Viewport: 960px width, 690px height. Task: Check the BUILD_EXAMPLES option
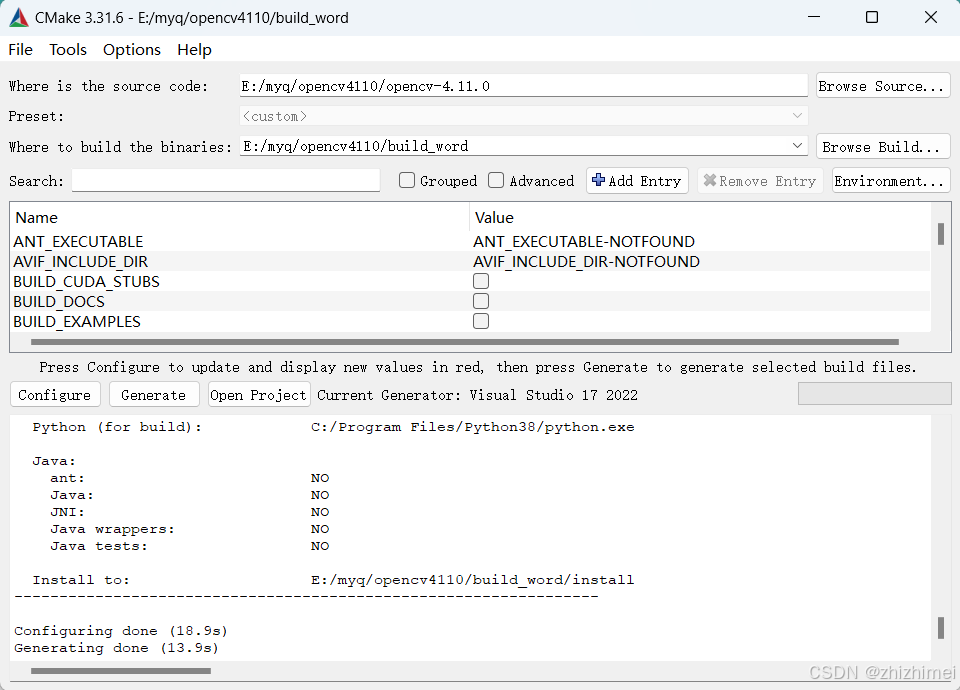(481, 321)
